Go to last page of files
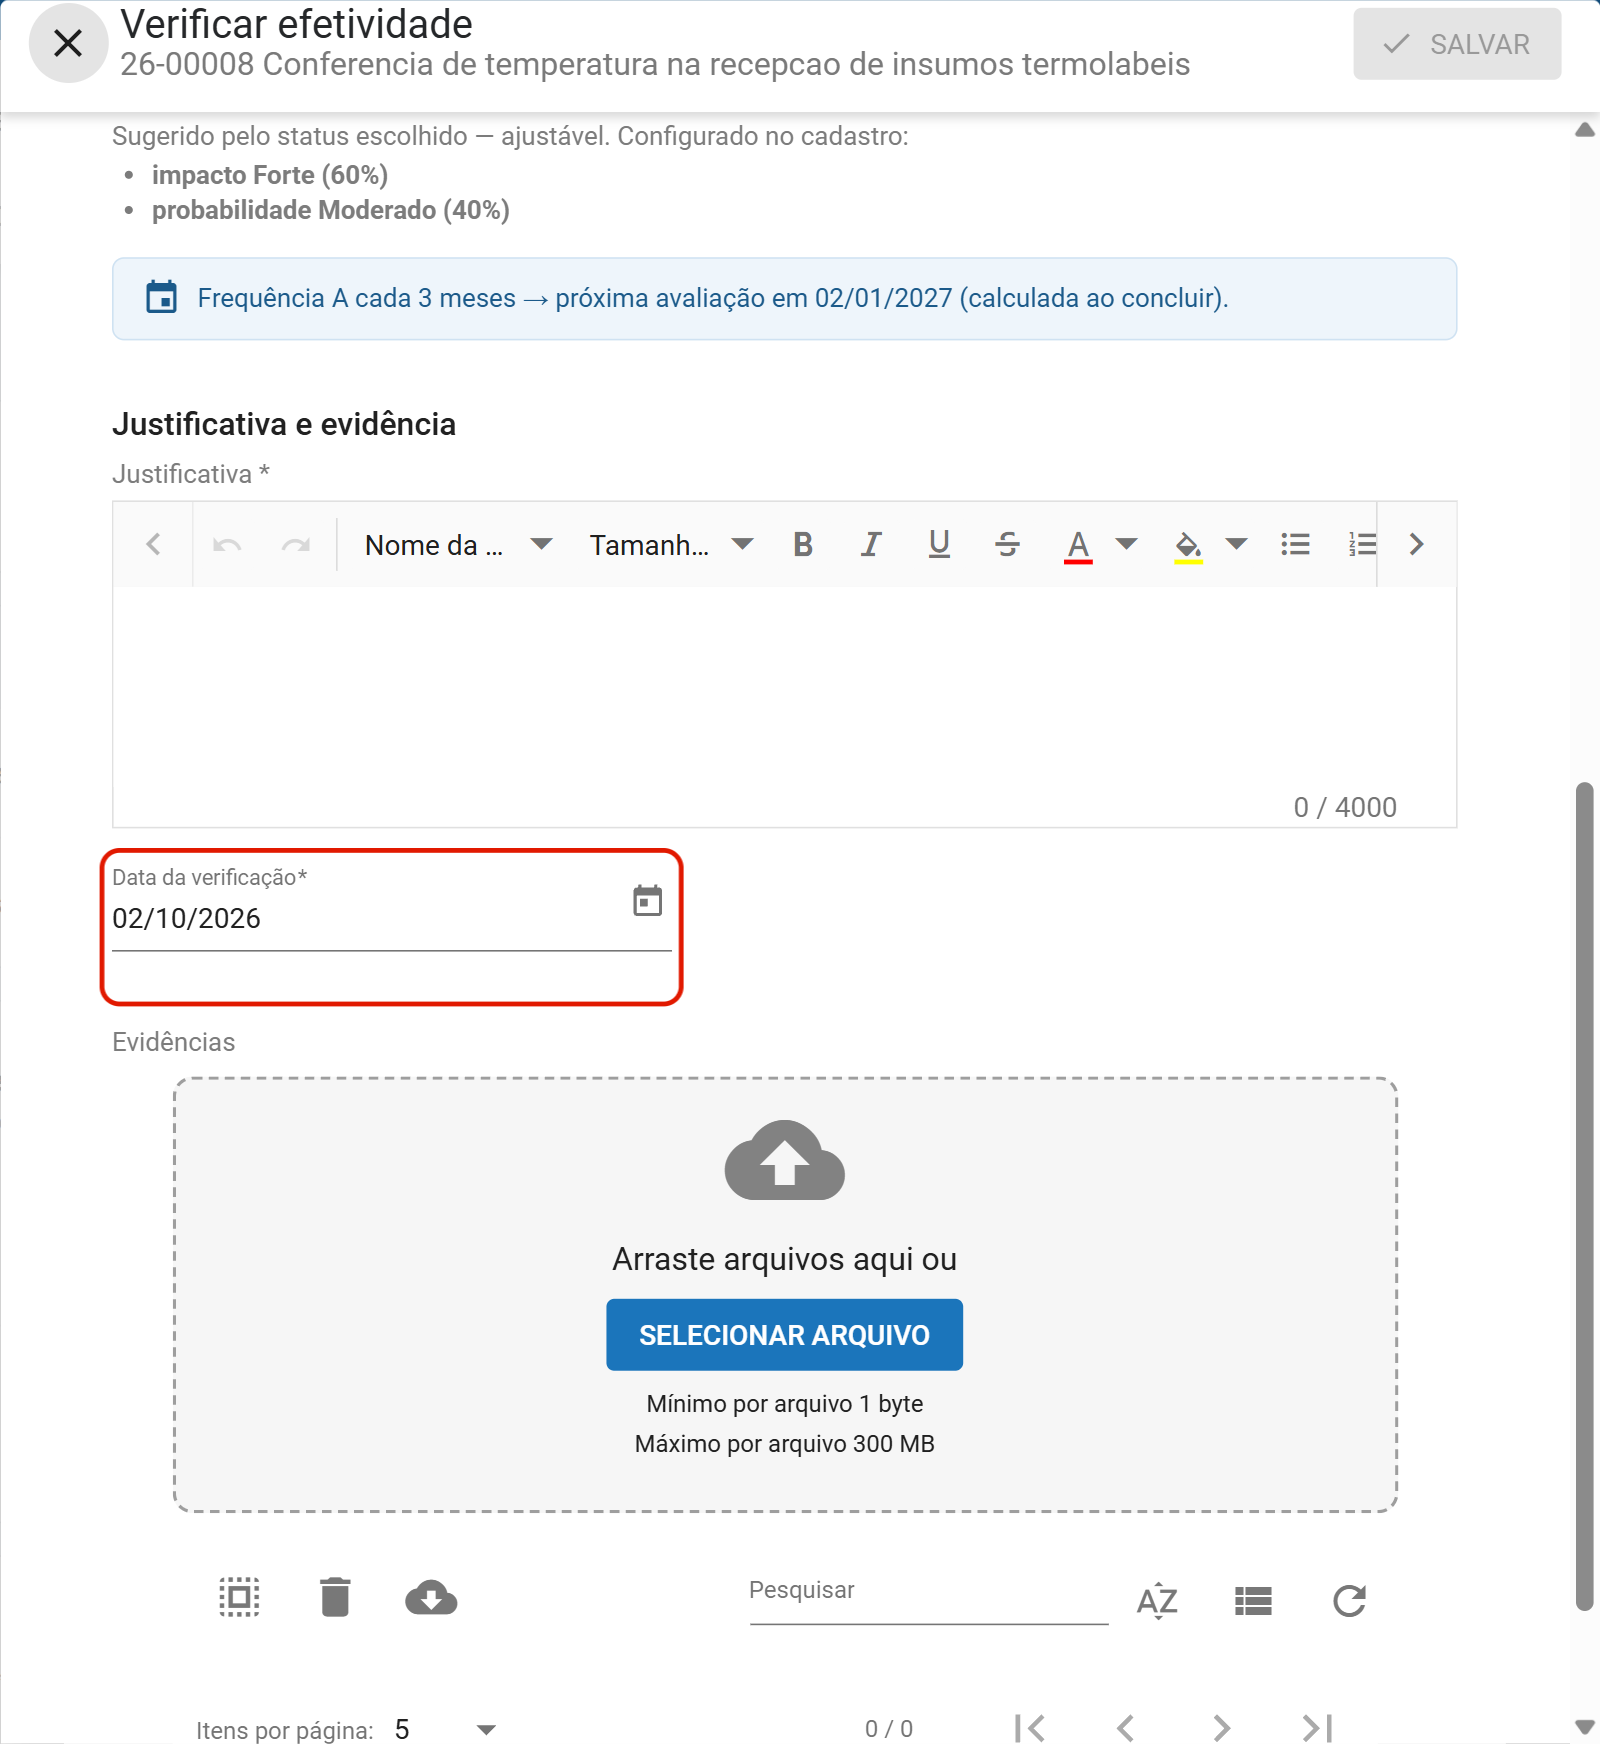Screen dimensions: 1600x1744 (1317, 1728)
